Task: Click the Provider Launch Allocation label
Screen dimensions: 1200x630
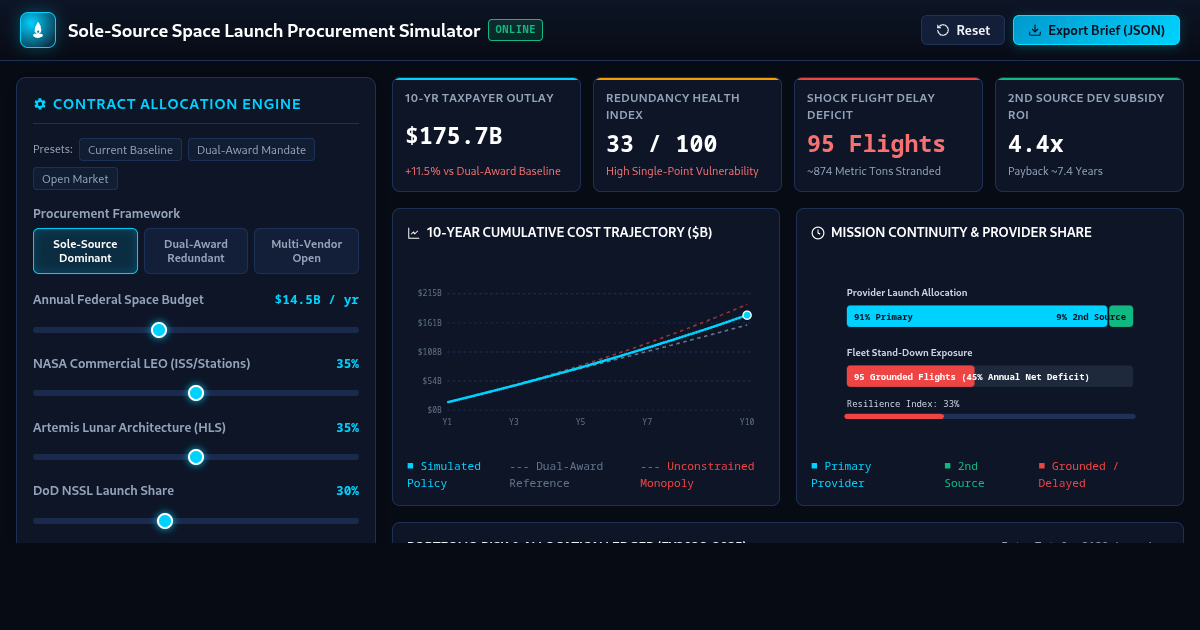Action: click(907, 293)
